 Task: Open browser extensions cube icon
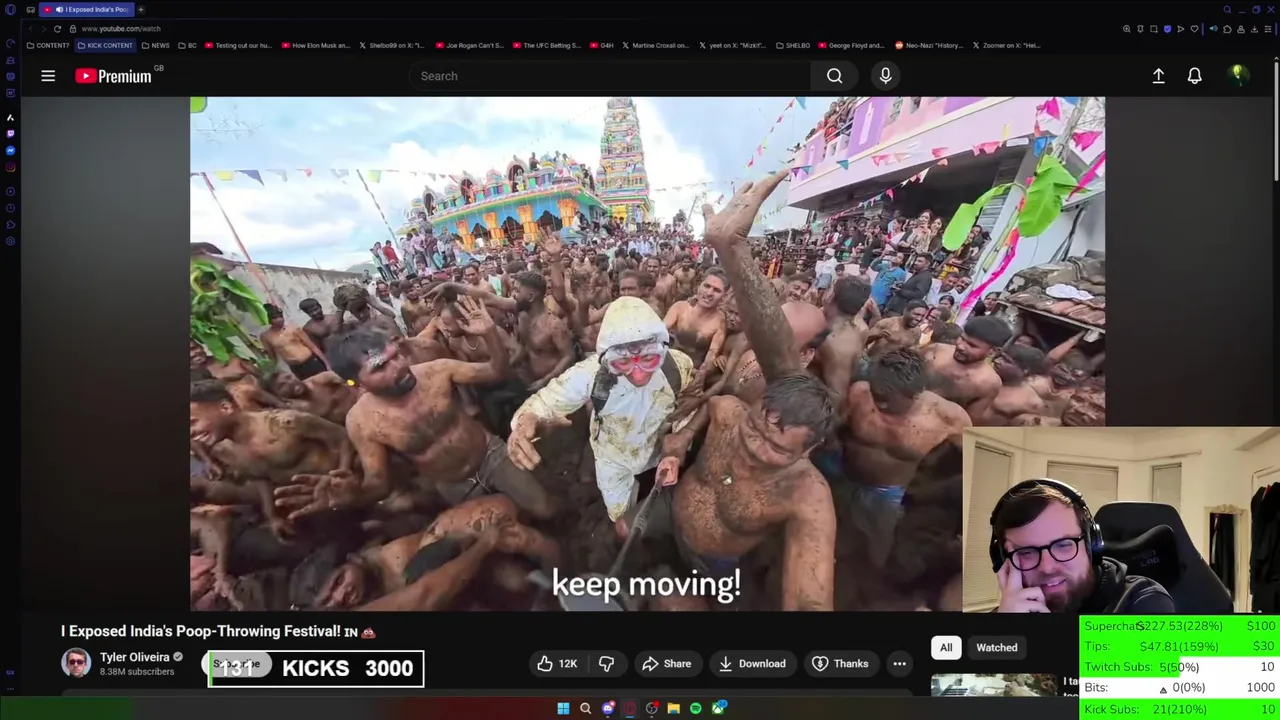1227,29
